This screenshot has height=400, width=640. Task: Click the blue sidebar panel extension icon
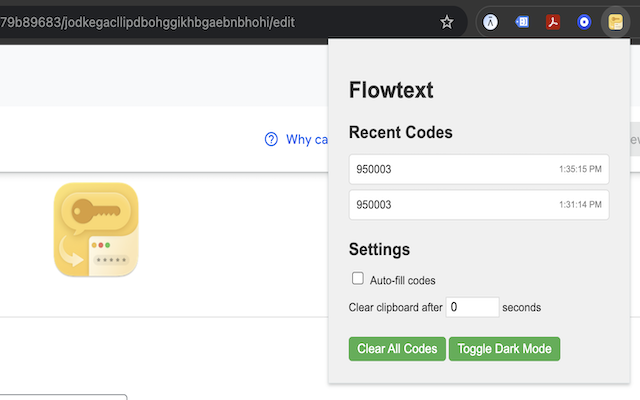[x=522, y=22]
